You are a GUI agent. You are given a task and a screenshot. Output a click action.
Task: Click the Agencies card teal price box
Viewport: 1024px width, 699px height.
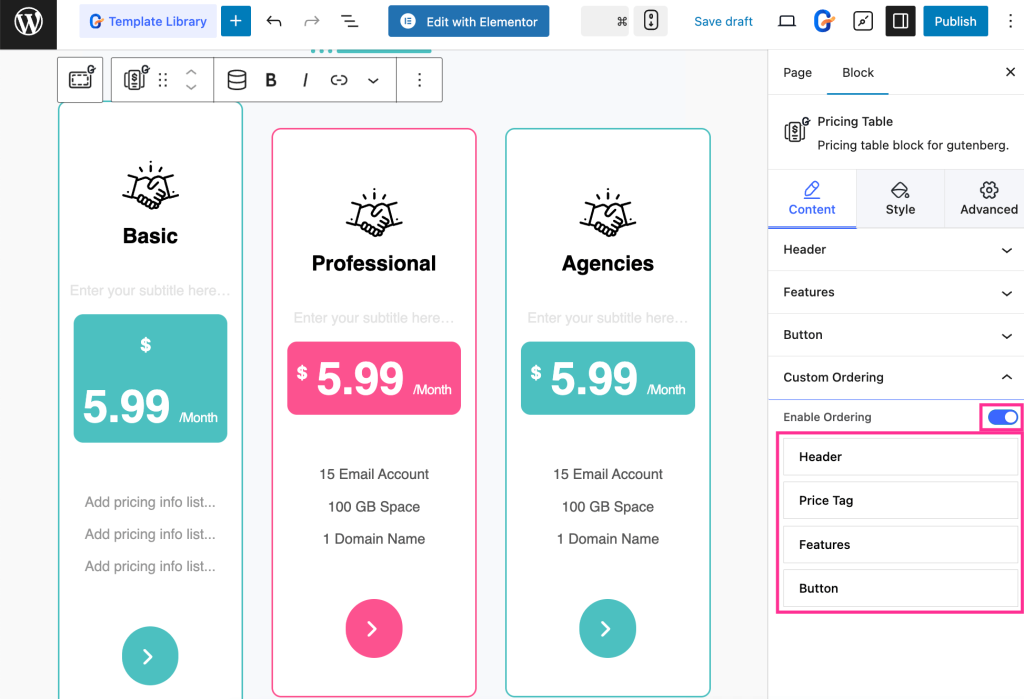coord(607,378)
